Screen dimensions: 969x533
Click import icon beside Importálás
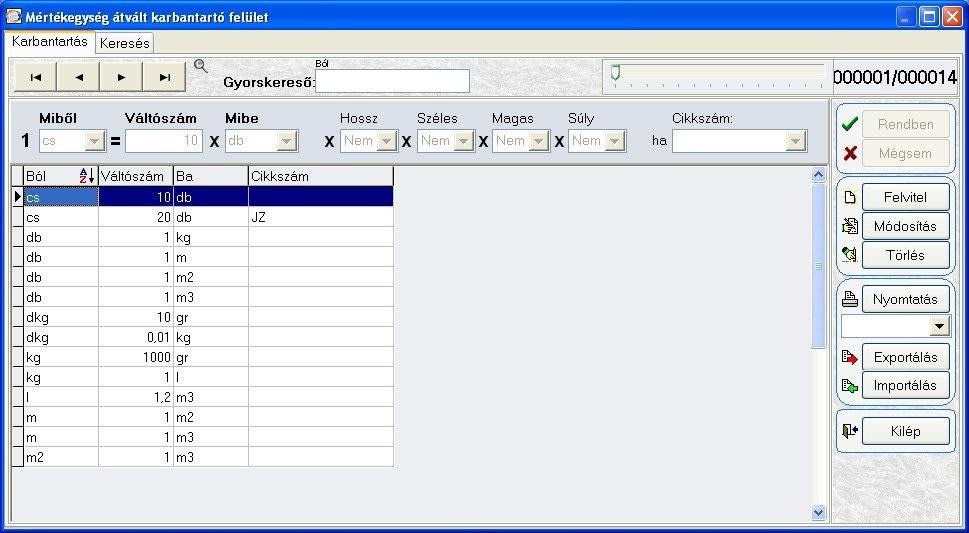point(850,386)
